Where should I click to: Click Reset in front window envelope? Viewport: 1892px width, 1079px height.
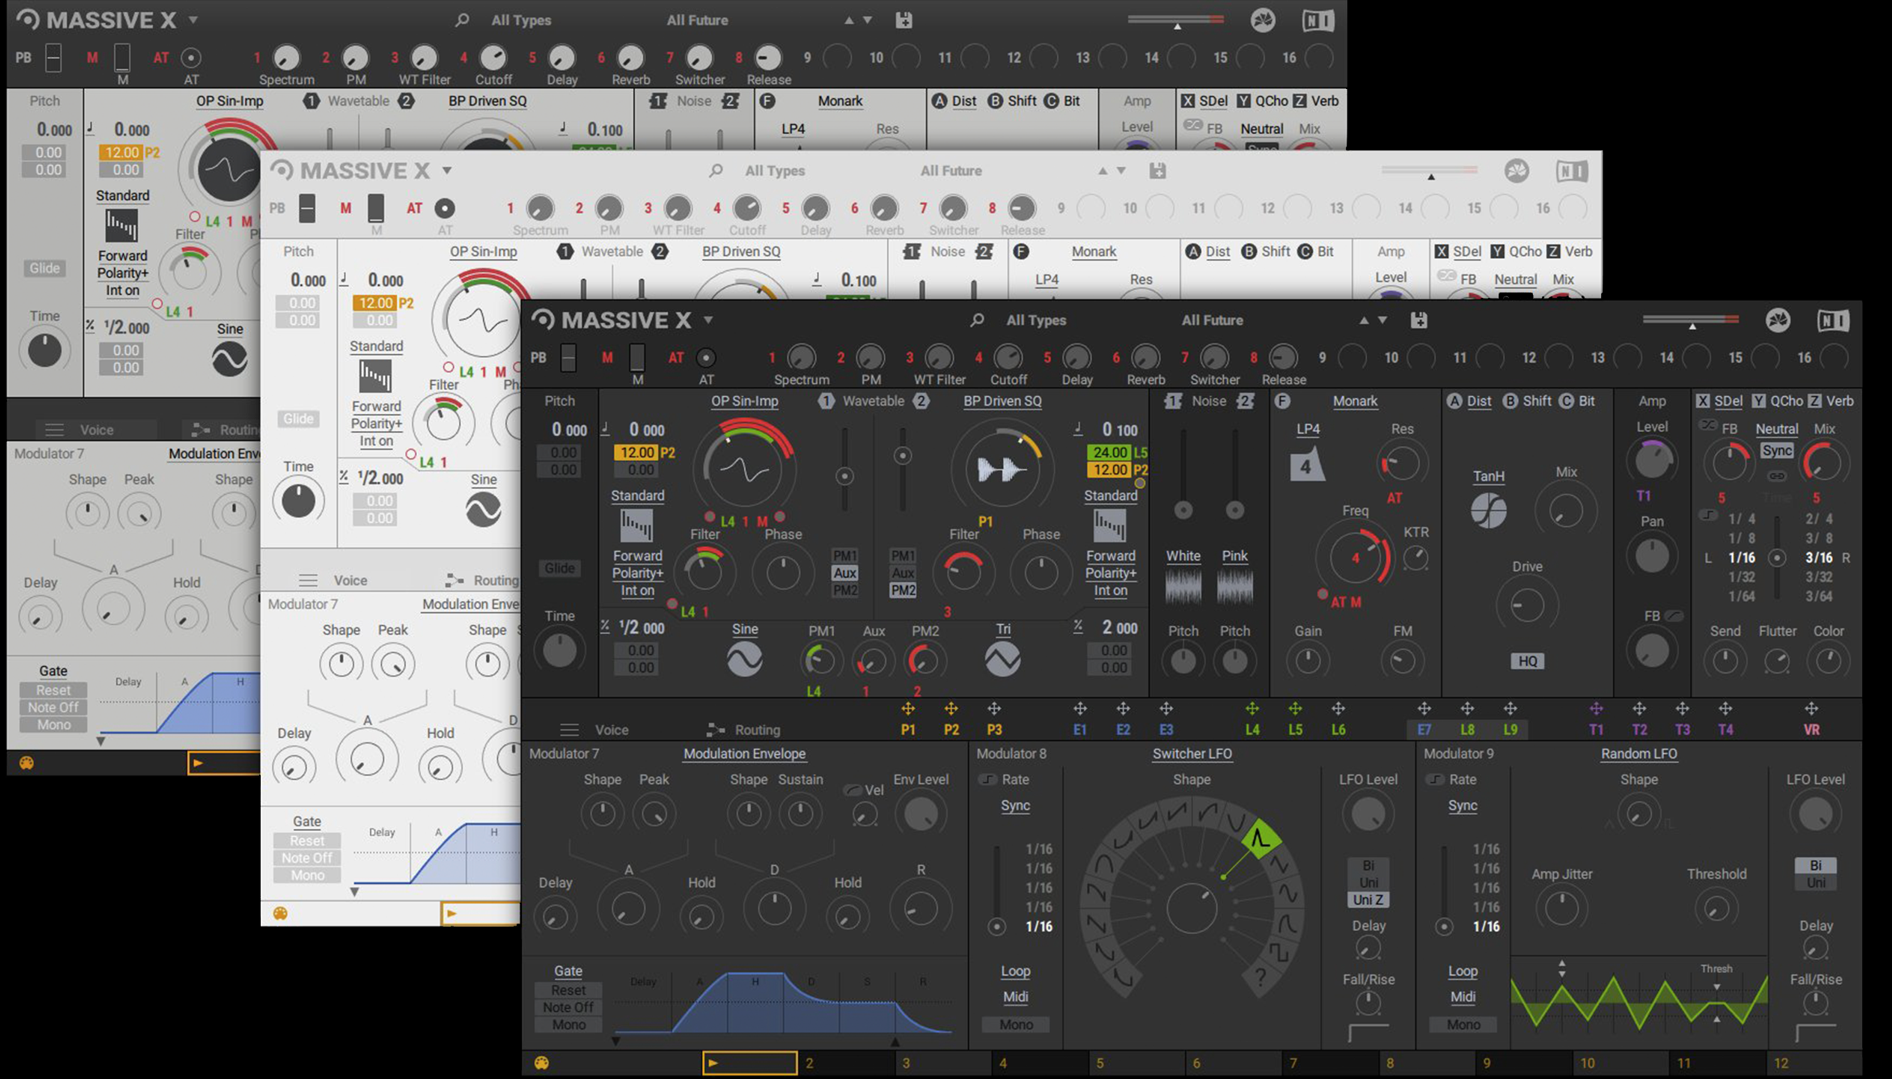click(x=568, y=990)
